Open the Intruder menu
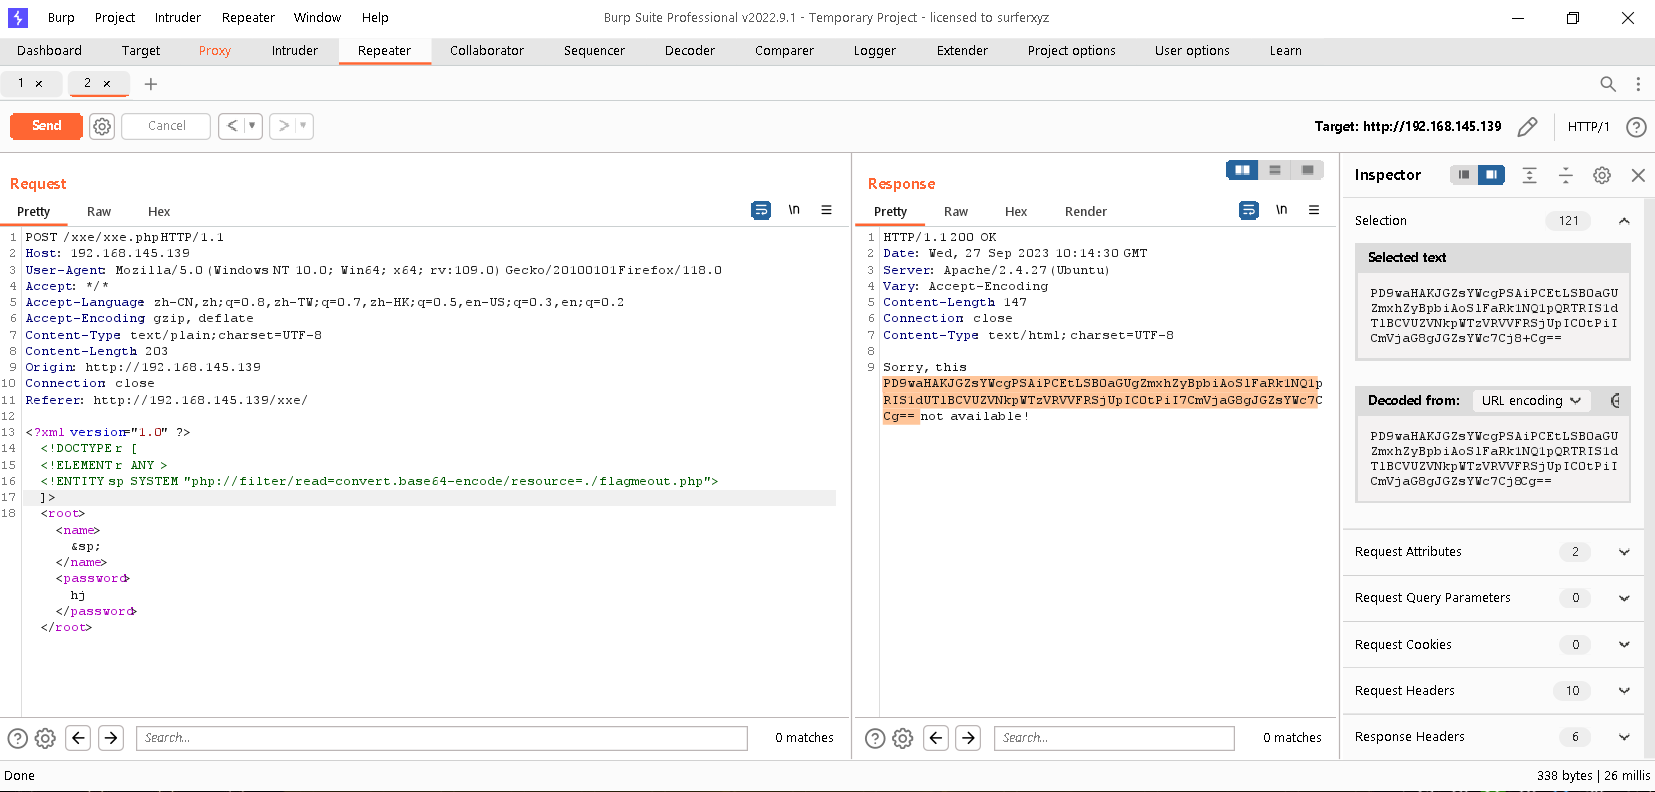The image size is (1655, 792). [x=178, y=17]
